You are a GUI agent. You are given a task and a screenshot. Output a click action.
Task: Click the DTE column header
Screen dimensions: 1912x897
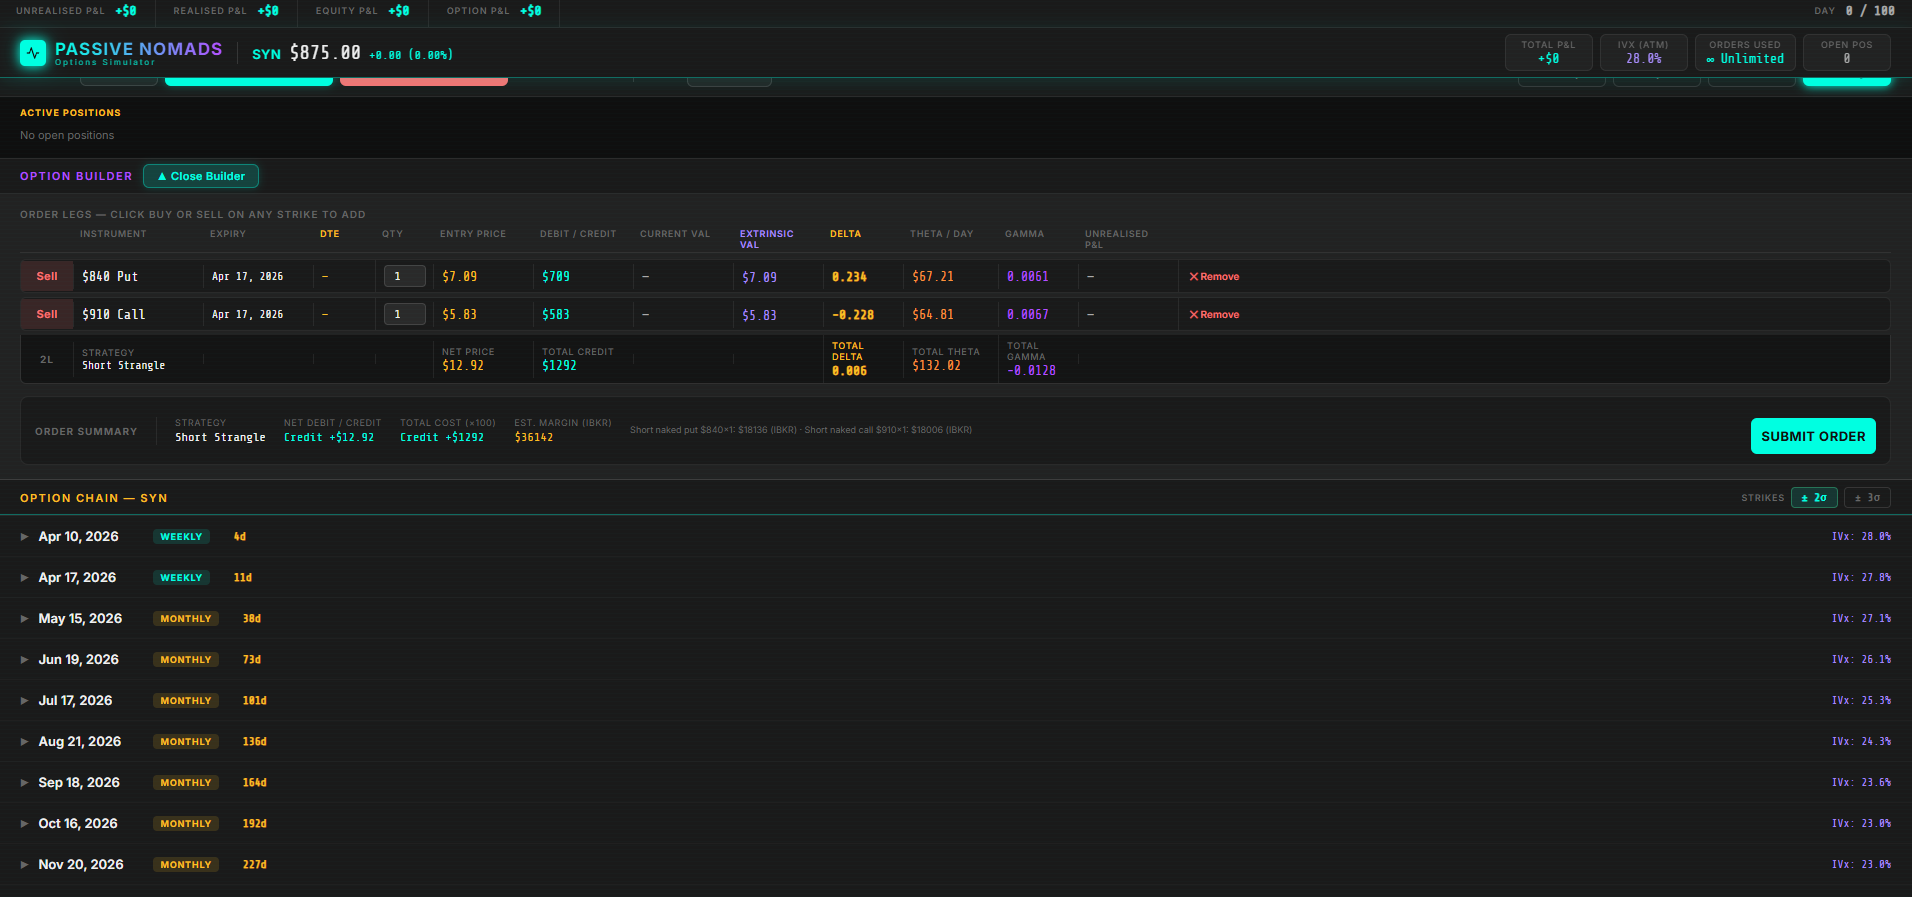329,234
